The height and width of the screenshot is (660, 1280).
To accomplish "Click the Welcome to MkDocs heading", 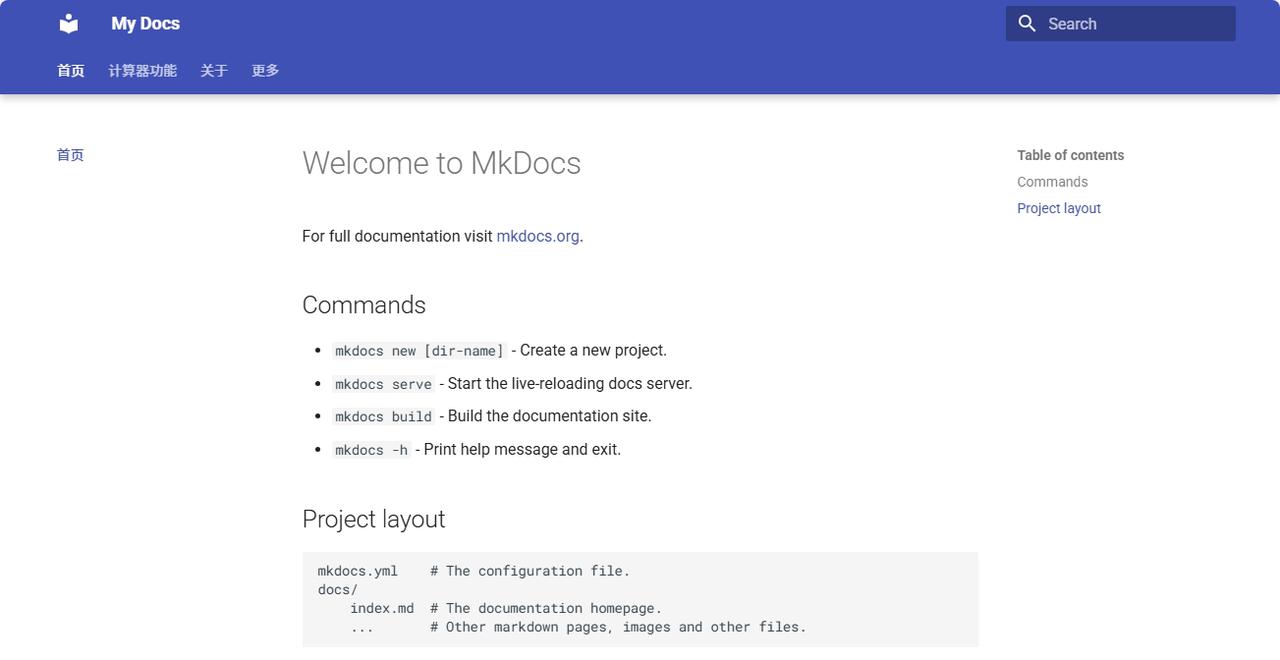I will (x=441, y=163).
